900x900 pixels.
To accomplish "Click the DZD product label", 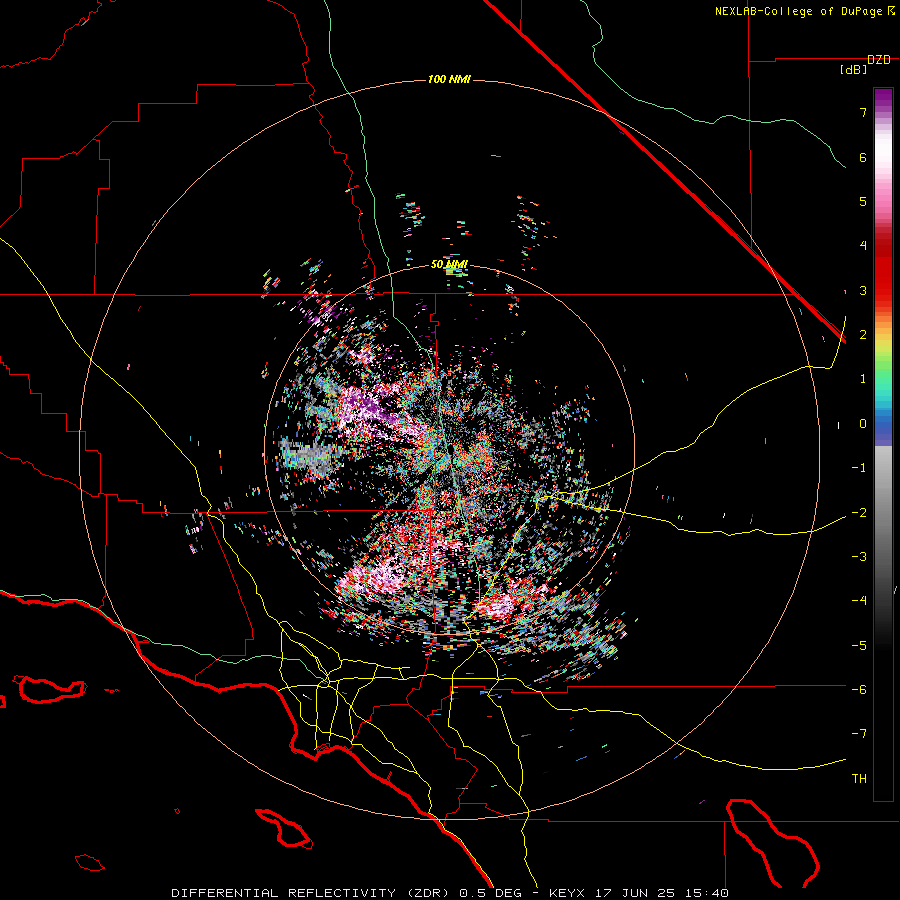I will (x=878, y=59).
